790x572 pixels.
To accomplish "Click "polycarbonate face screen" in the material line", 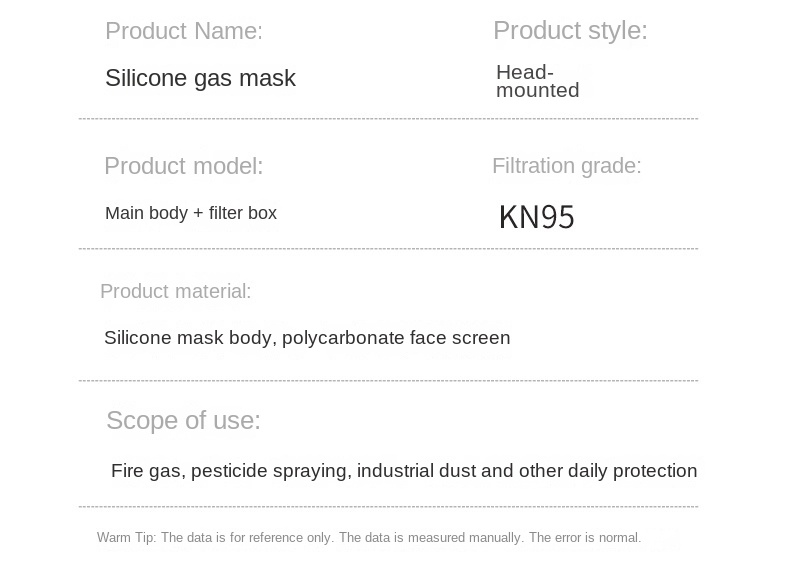I will point(396,338).
